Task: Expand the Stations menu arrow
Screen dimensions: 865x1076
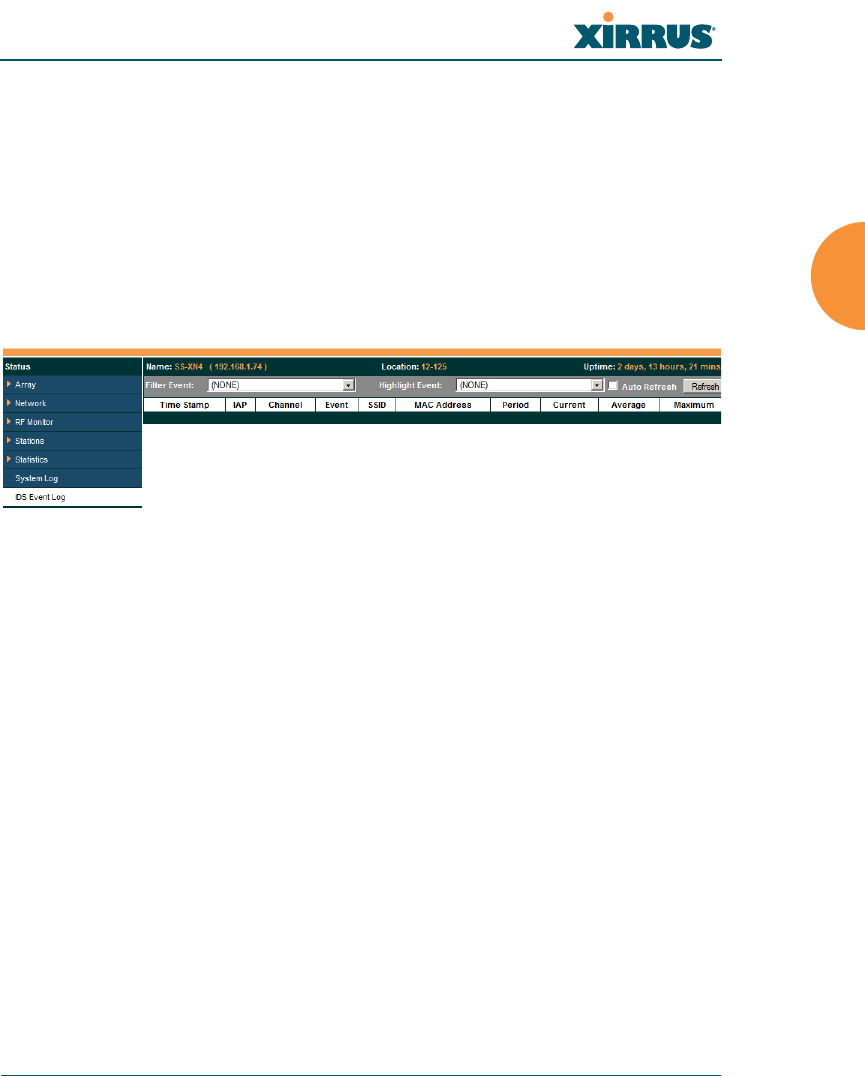Action: (x=9, y=441)
